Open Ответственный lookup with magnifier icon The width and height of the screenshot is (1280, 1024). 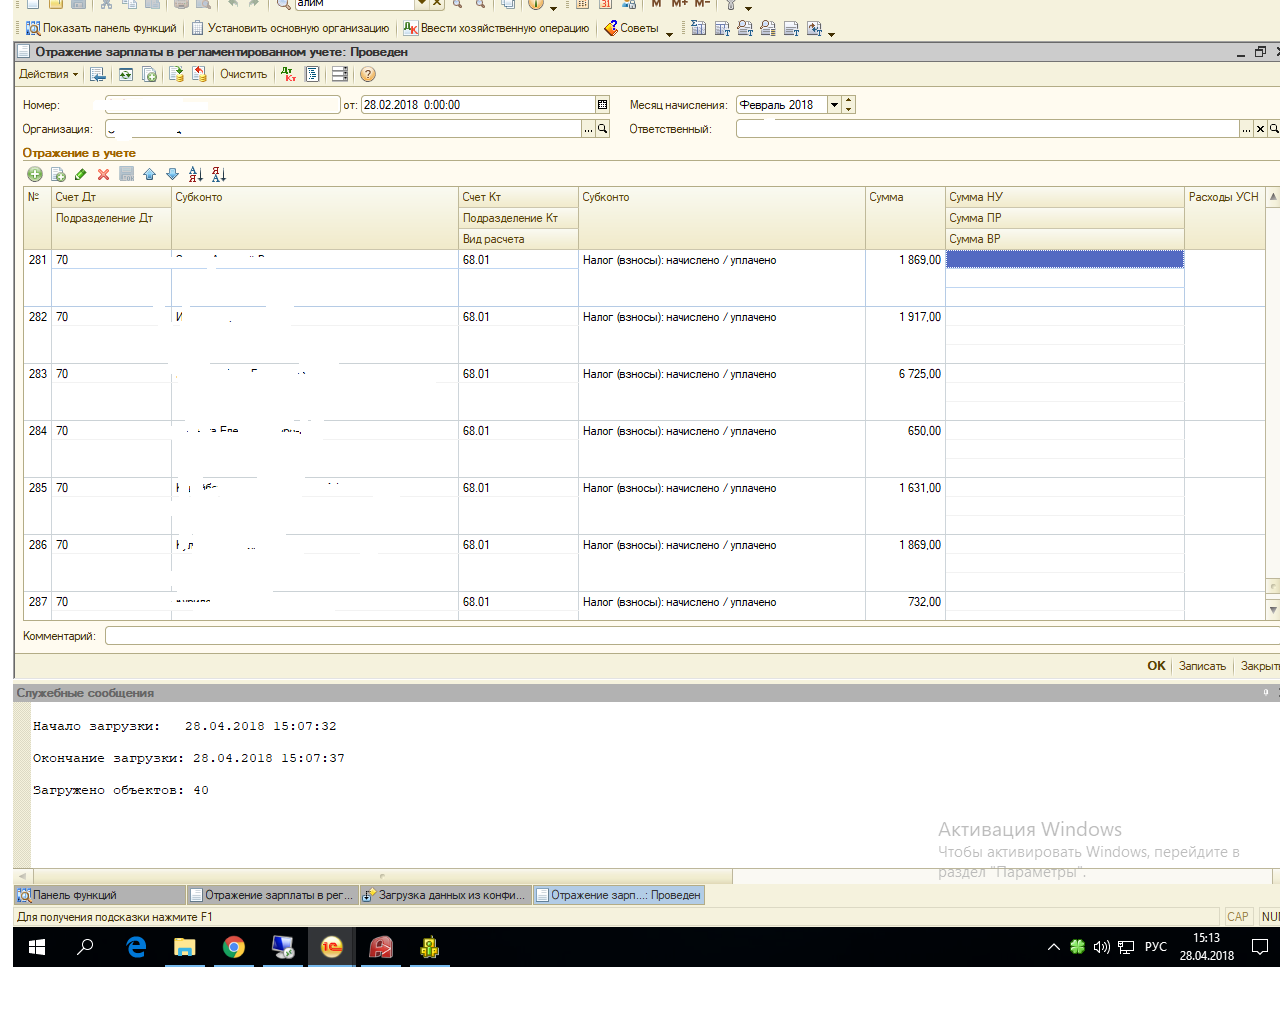(x=1274, y=129)
